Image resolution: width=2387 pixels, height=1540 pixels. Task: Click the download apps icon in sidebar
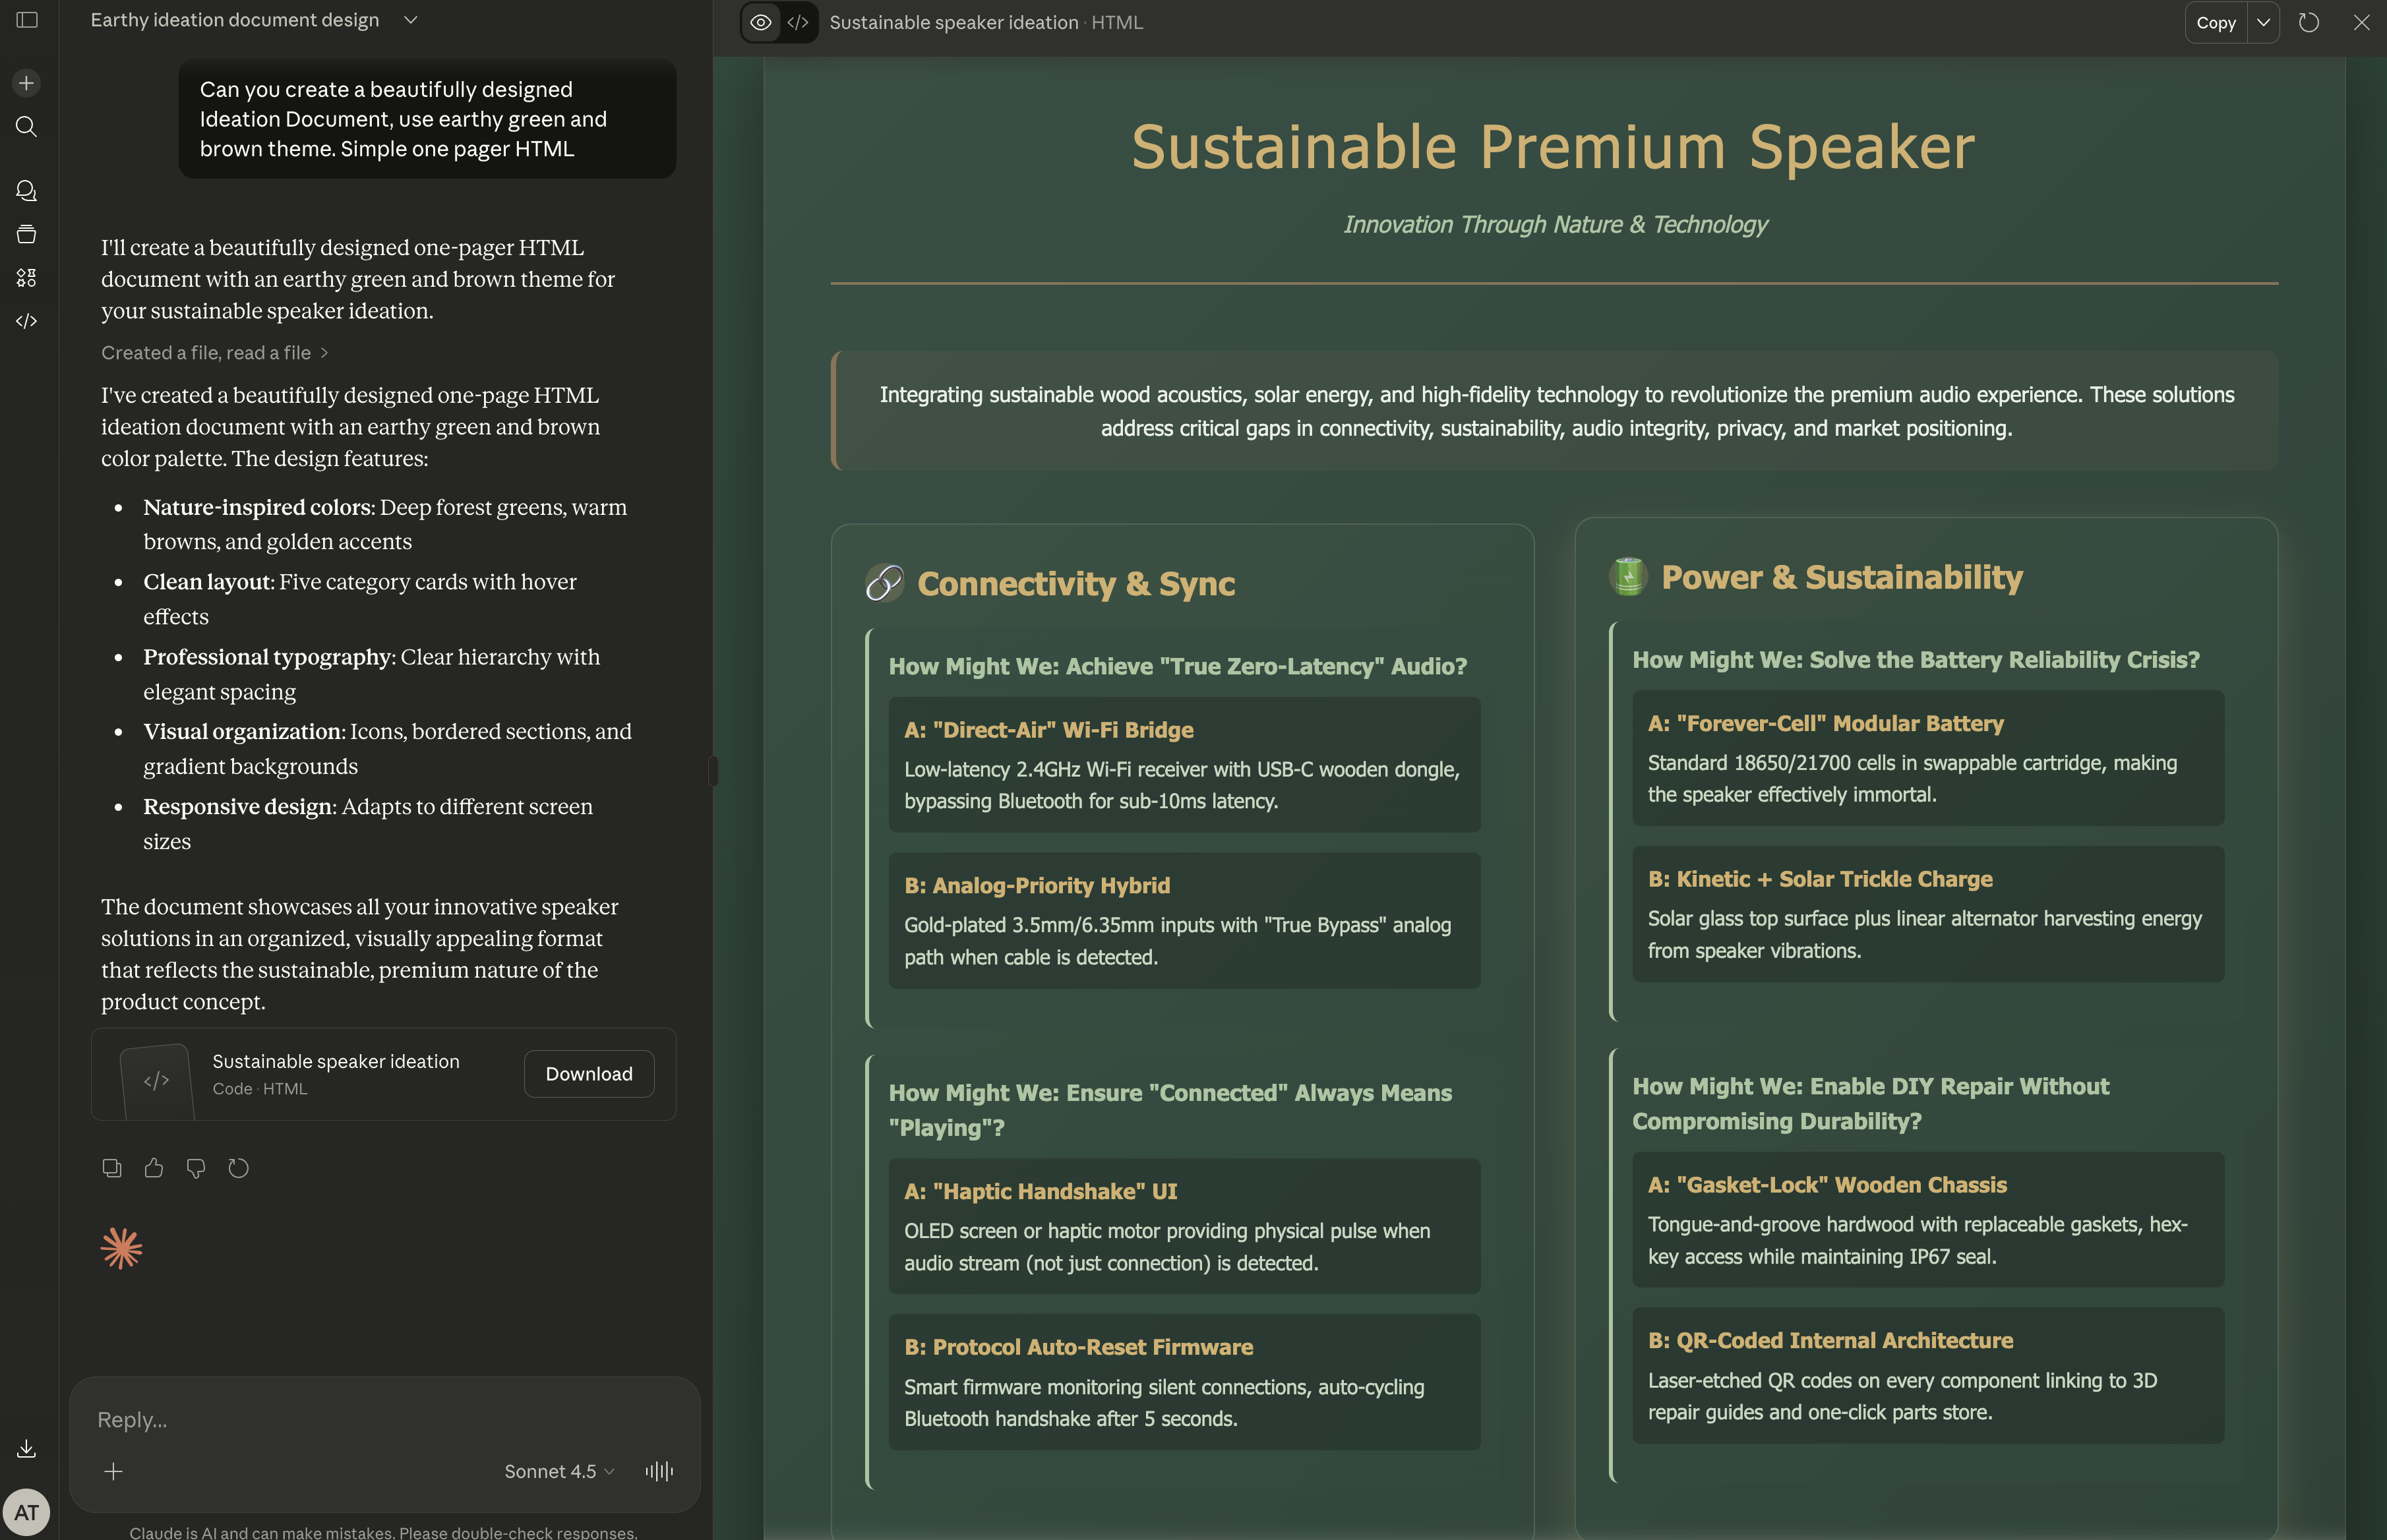pyautogui.click(x=27, y=1448)
